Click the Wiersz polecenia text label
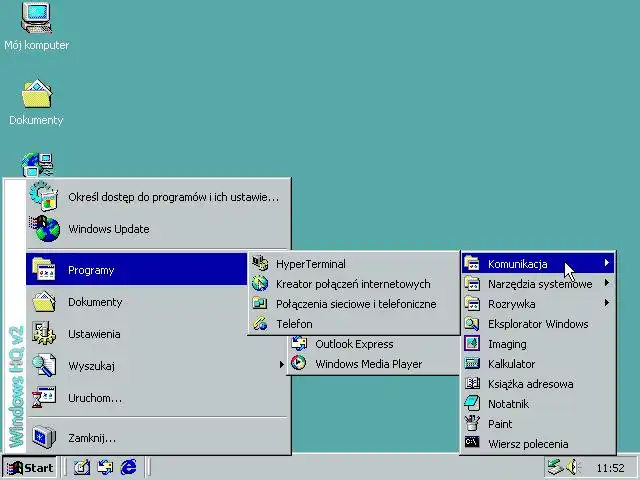This screenshot has width=640, height=480. (528, 444)
